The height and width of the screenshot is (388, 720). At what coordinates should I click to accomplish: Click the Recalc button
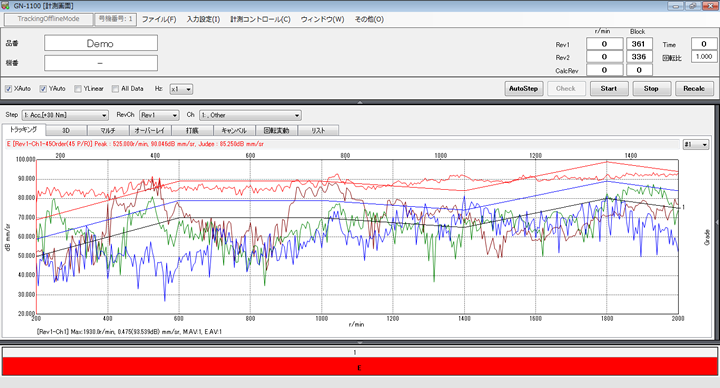tap(694, 89)
